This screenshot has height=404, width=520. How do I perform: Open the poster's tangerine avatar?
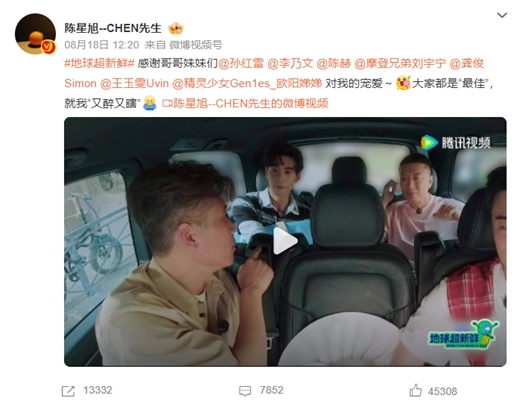click(x=35, y=34)
